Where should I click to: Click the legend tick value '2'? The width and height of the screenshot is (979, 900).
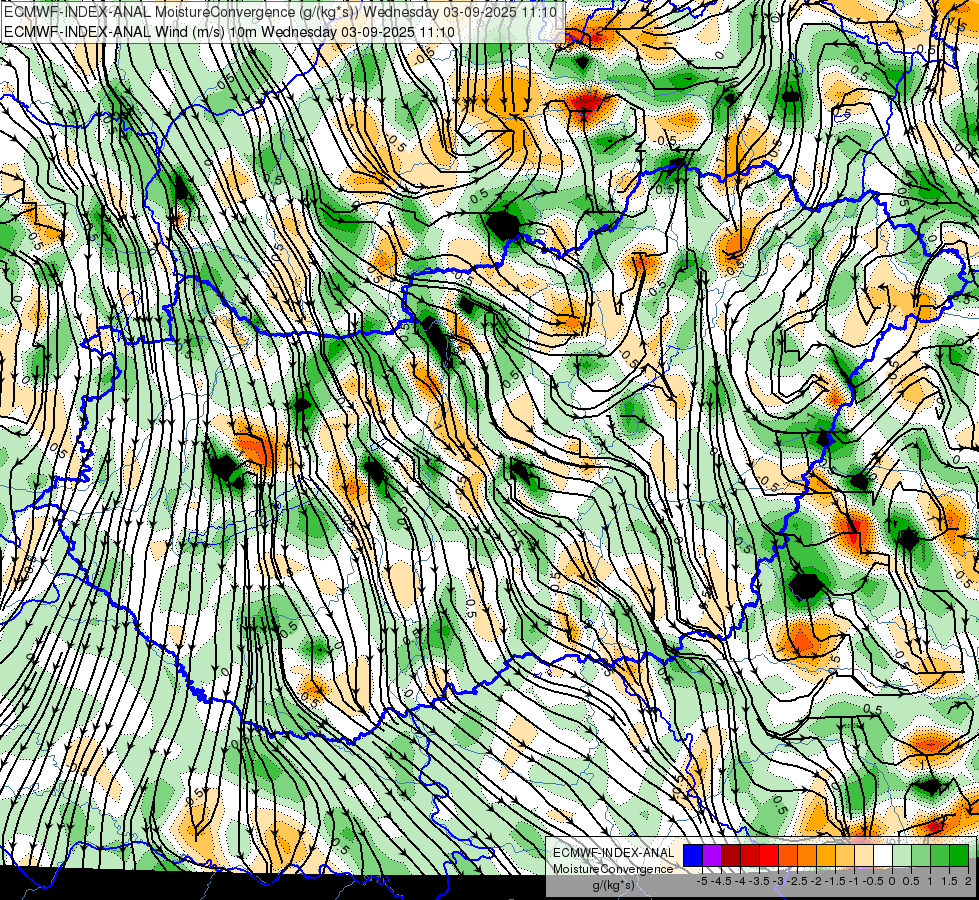tap(968, 881)
